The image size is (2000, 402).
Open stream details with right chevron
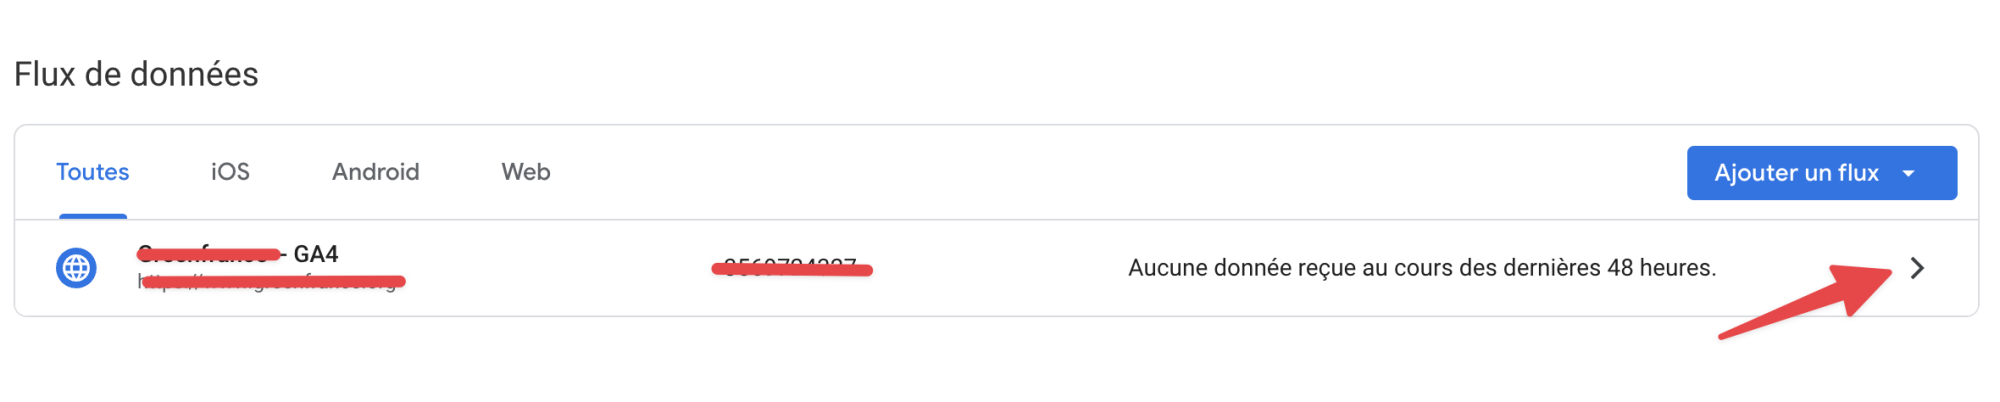1916,268
